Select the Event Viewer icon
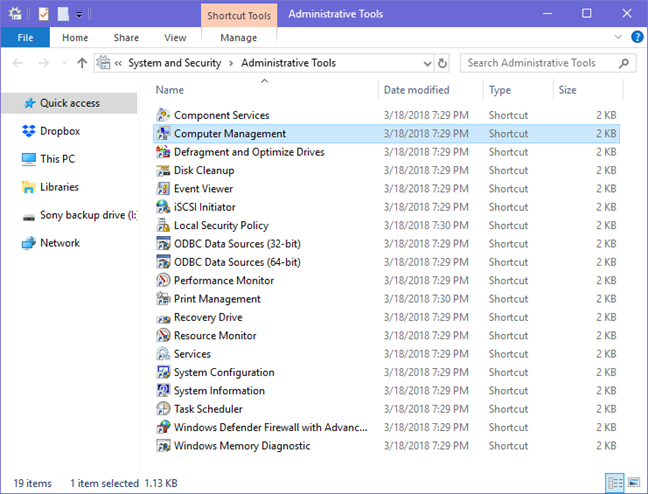The width and height of the screenshot is (648, 494). pos(163,189)
